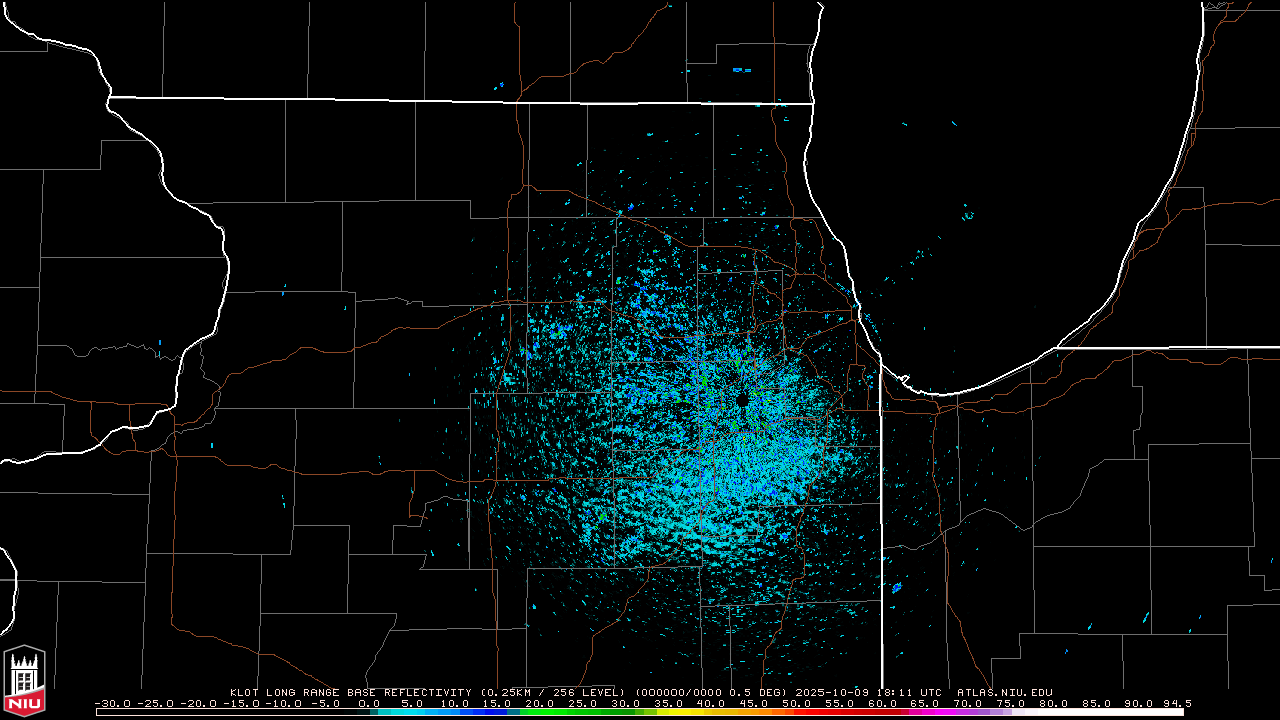Click the '0.0' scale label
This screenshot has width=1280, height=720.
[369, 703]
